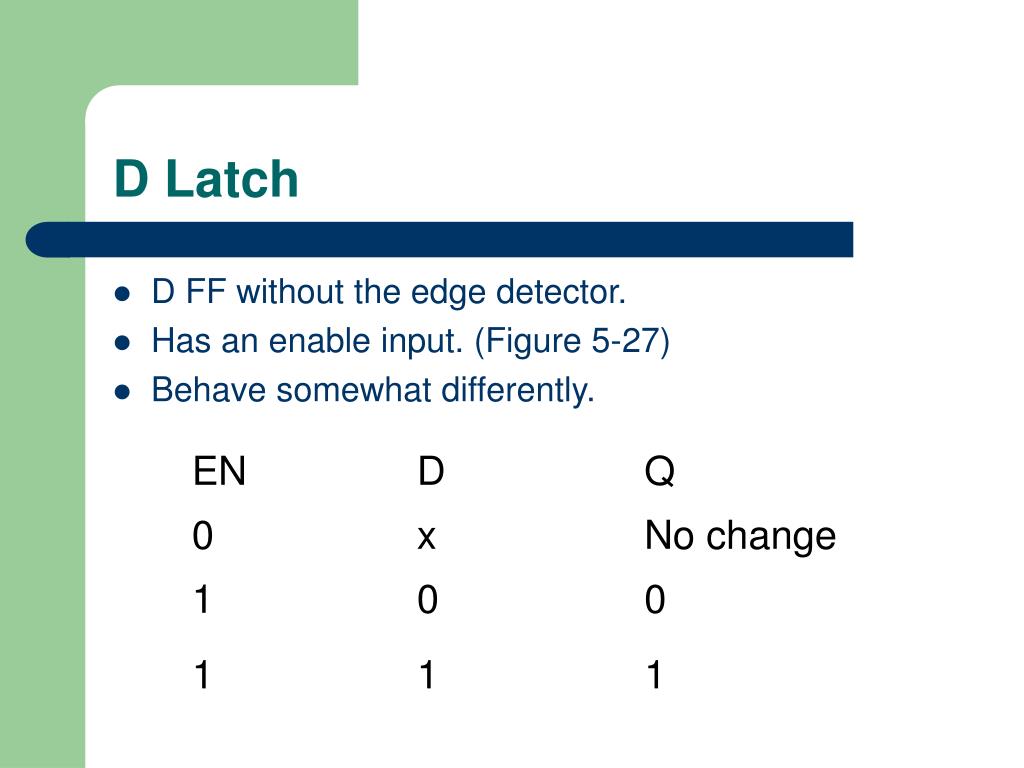Click the dark blue horizontal title bar
Viewport: 1024px width, 768px height.
[439, 240]
